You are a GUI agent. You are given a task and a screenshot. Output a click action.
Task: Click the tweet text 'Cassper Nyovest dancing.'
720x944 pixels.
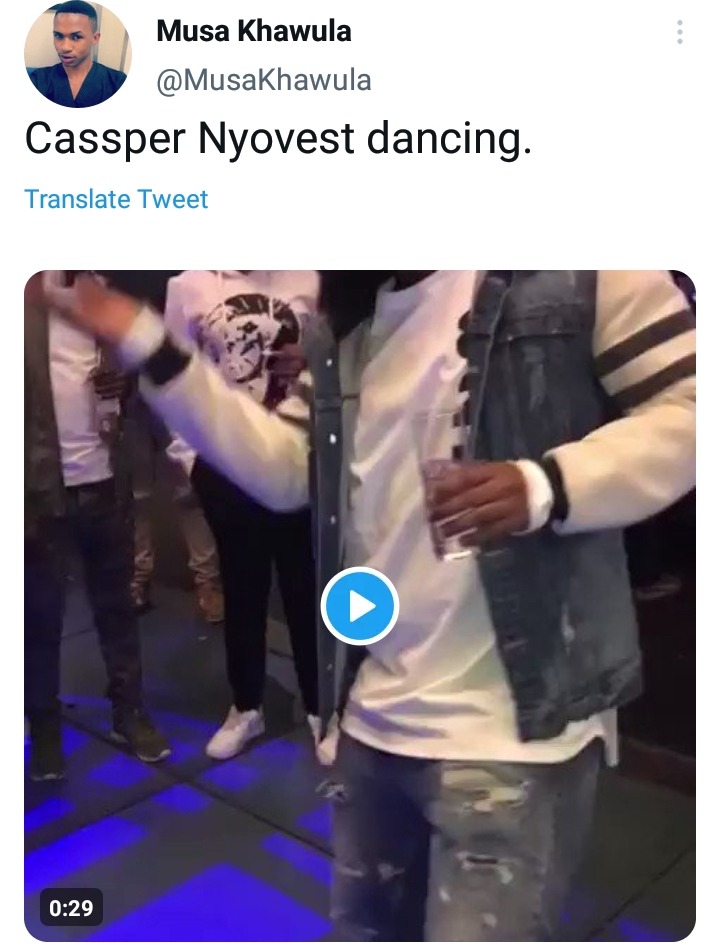[278, 139]
